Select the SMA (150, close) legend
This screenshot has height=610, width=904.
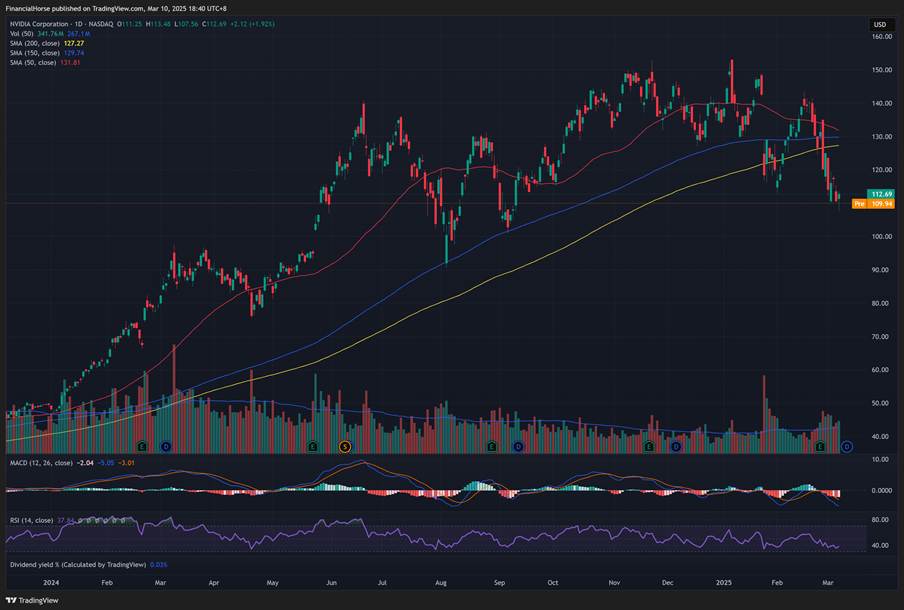pyautogui.click(x=35, y=53)
